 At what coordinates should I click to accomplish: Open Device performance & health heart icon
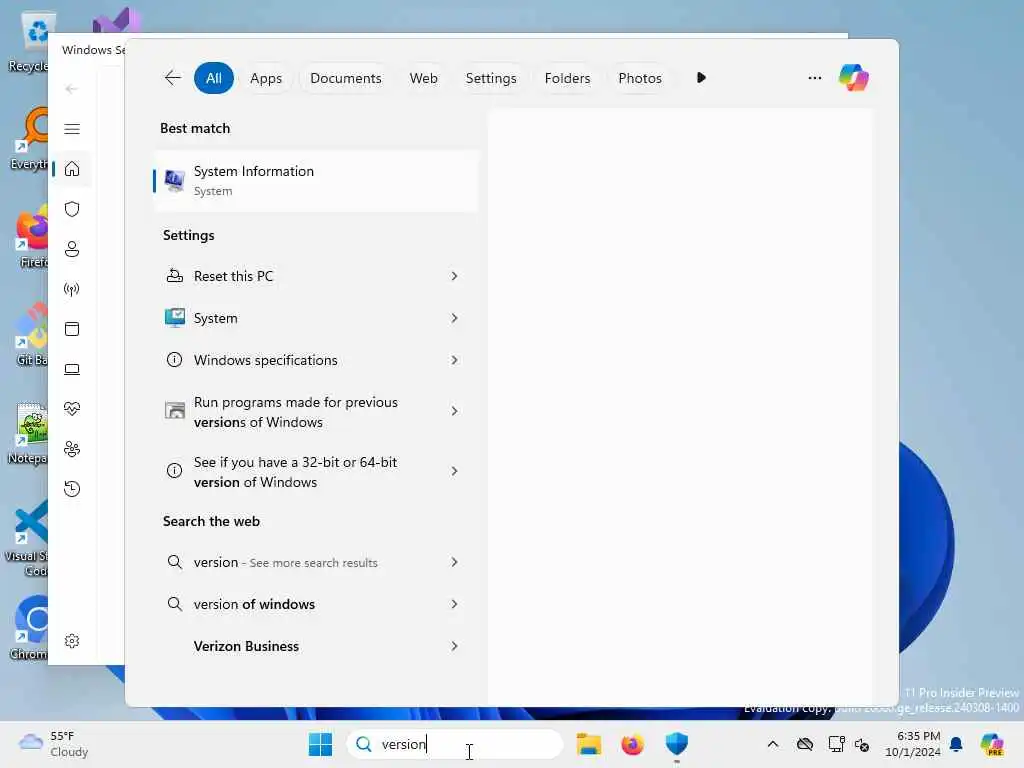(x=72, y=409)
